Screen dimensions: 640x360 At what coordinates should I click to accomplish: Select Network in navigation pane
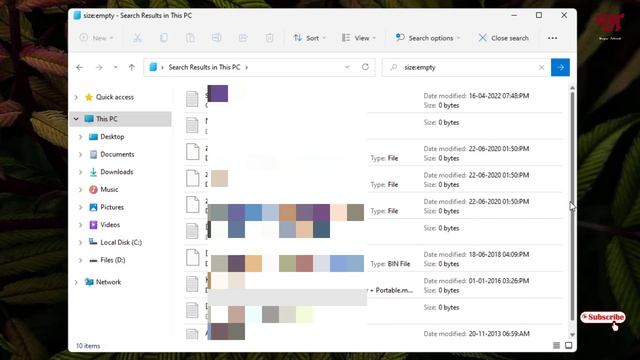tap(108, 282)
